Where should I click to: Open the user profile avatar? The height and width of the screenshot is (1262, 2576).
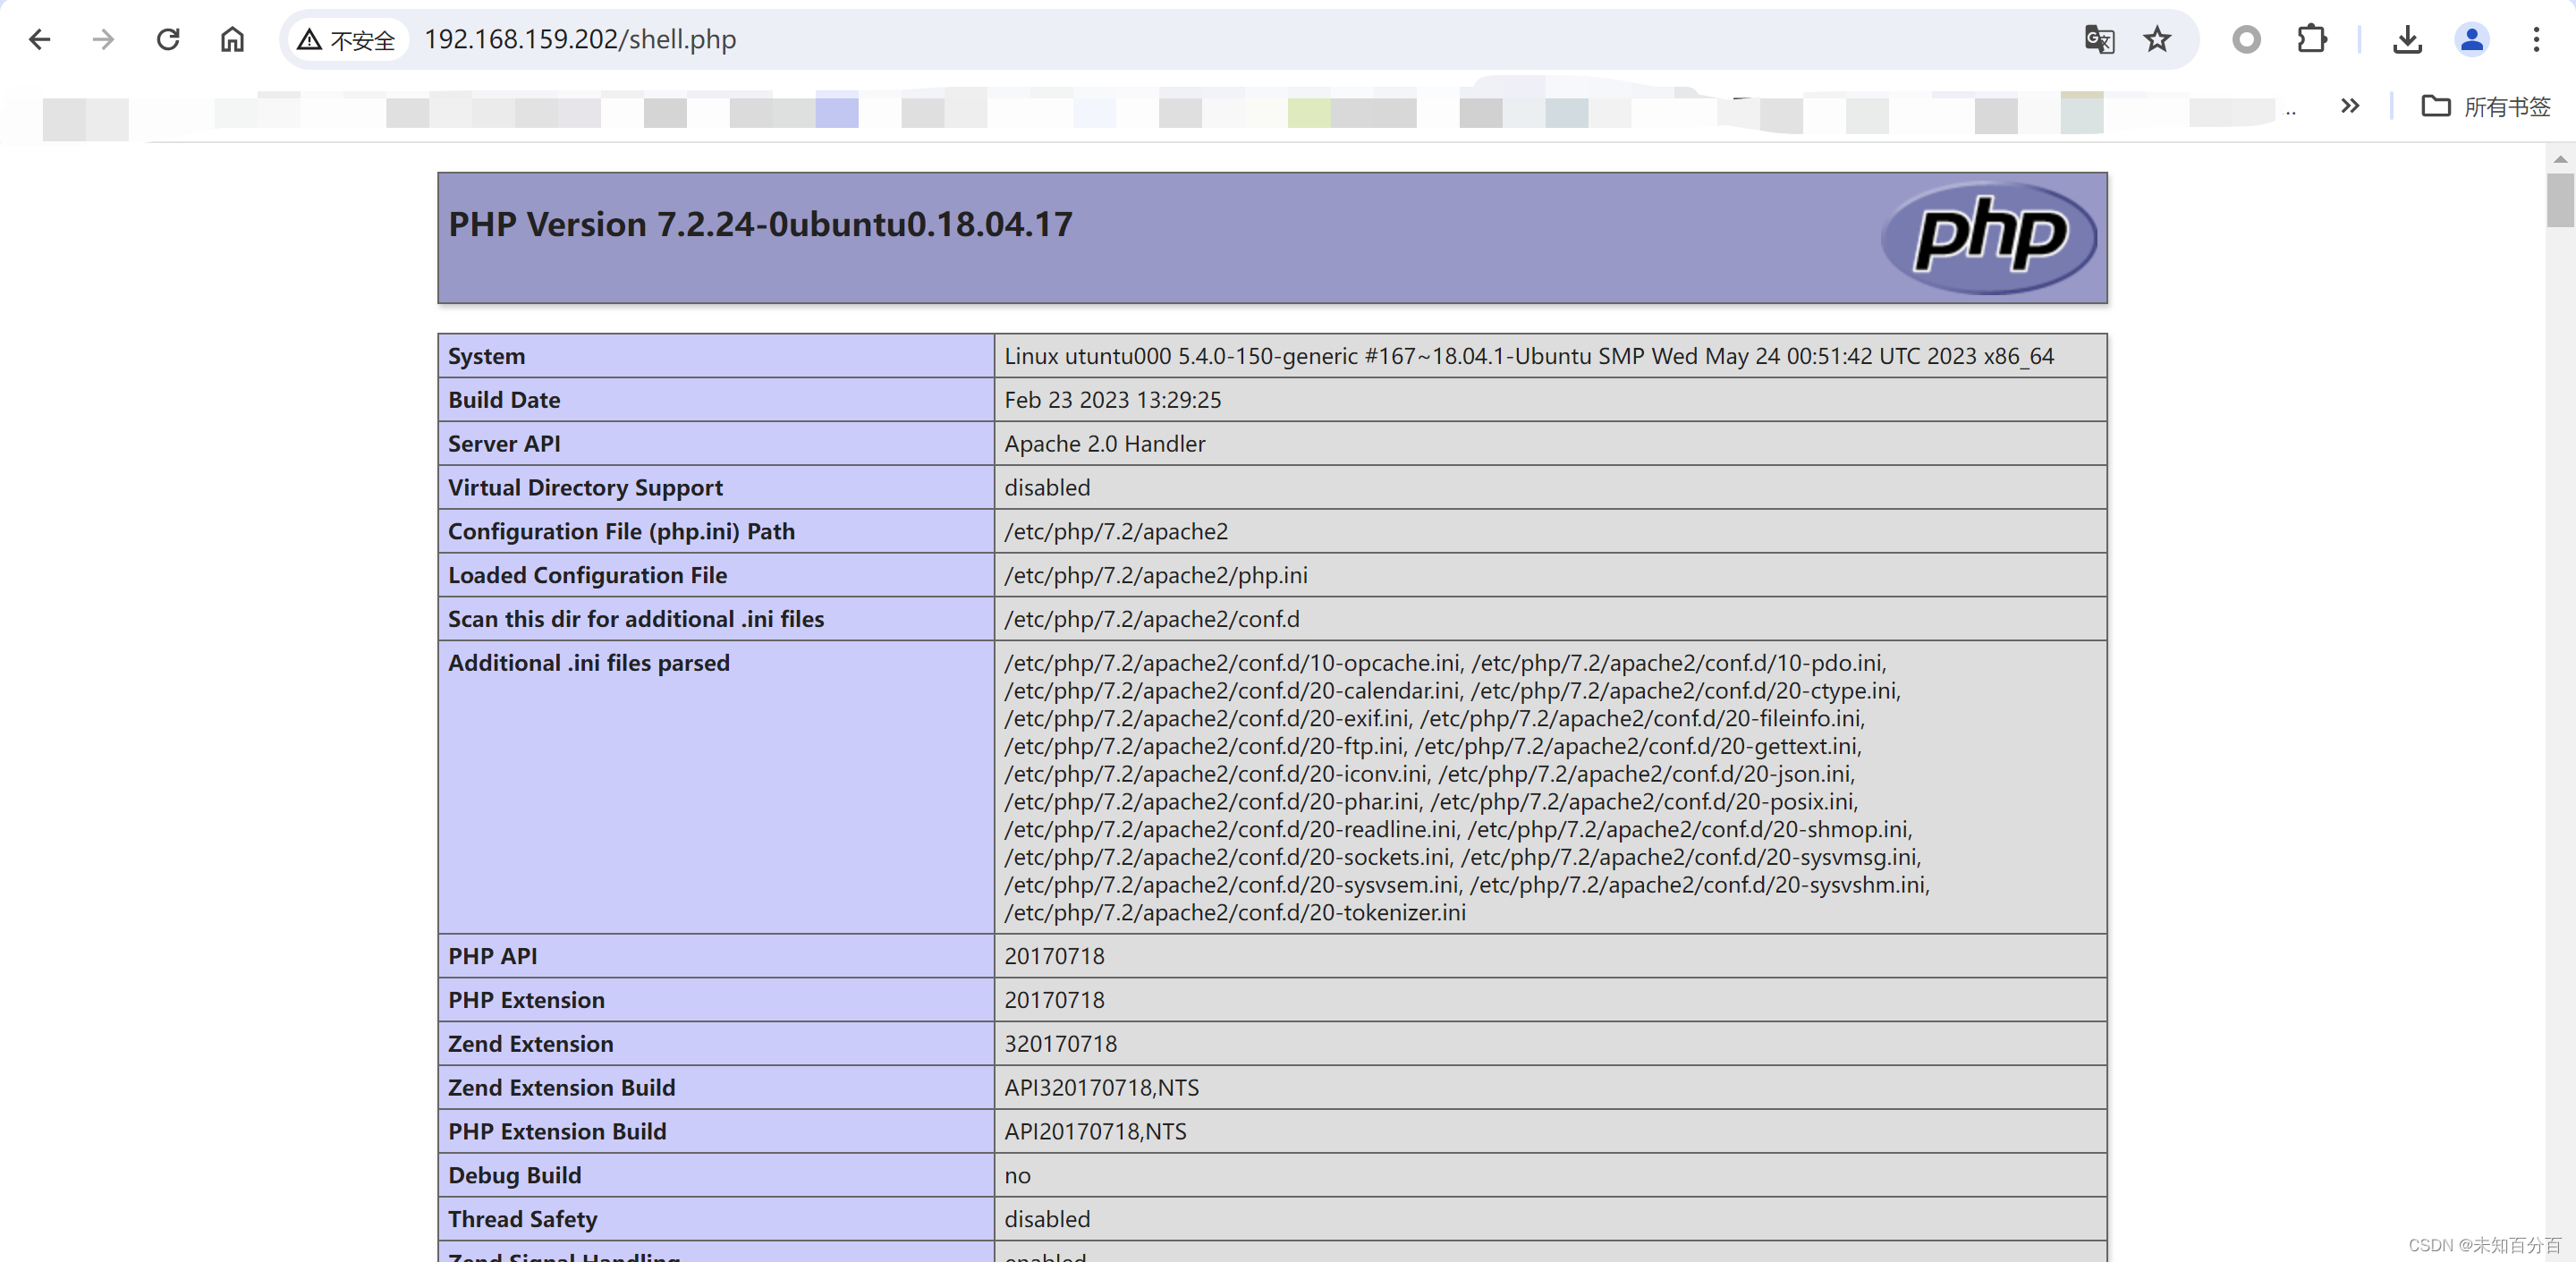pos(2471,40)
